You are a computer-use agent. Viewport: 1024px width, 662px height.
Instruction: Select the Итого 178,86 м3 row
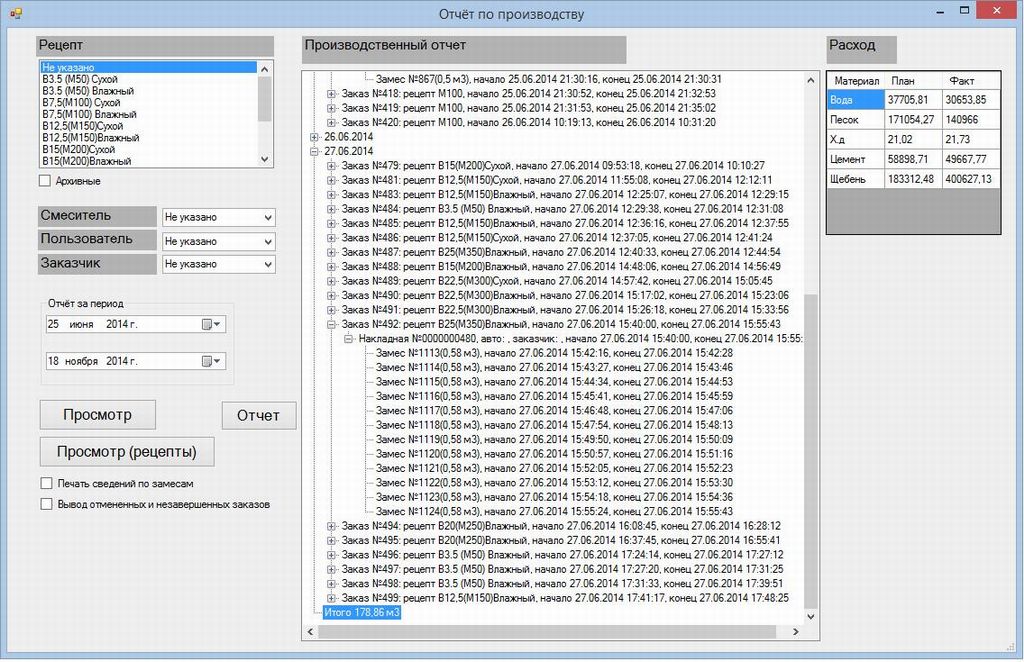(362, 612)
